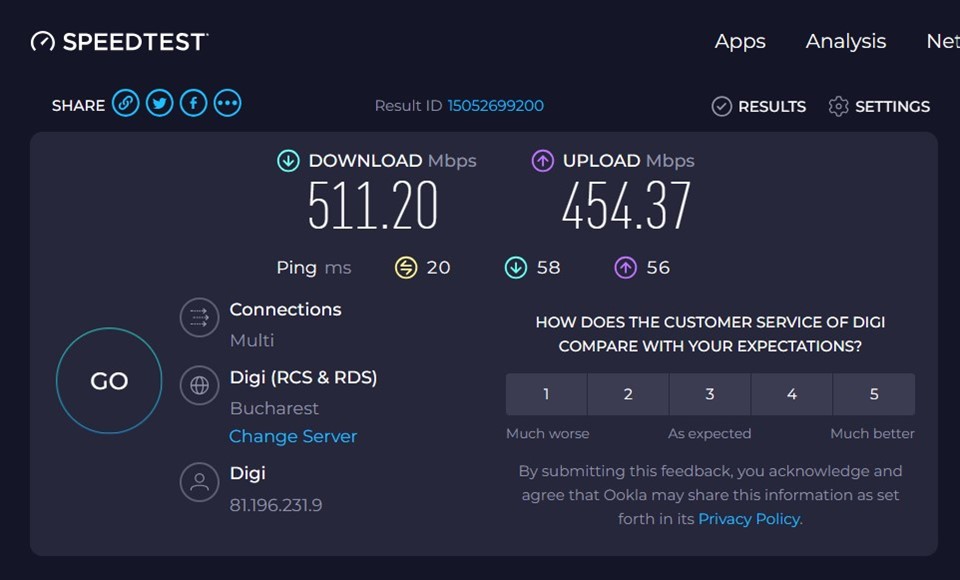
Task: Click the Speedtest logo
Action: coord(119,41)
